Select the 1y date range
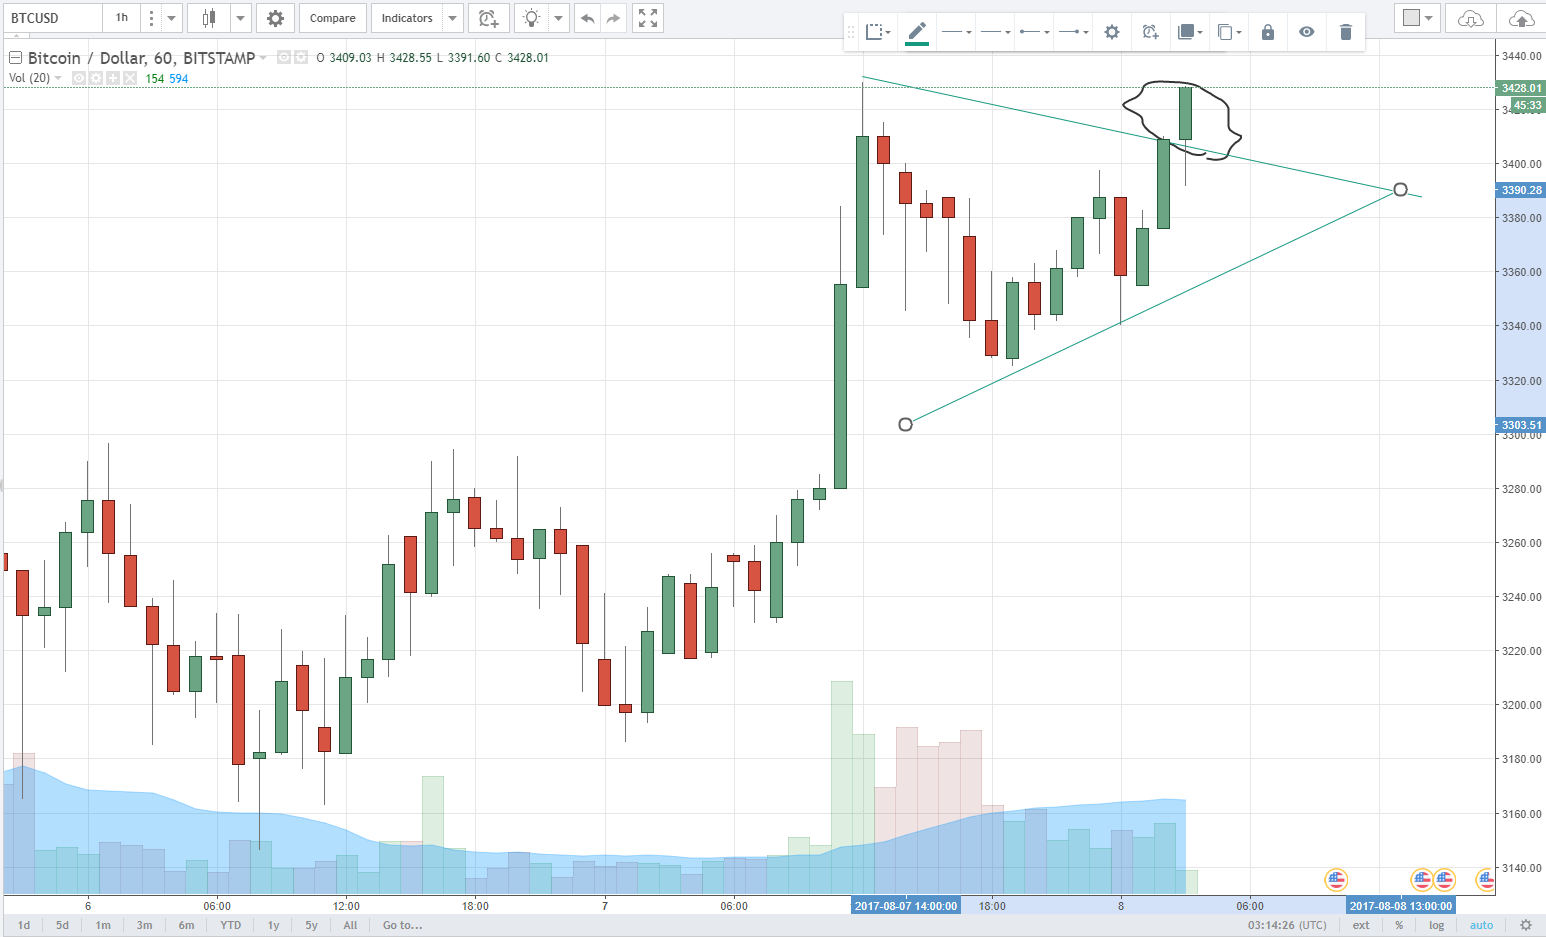The width and height of the screenshot is (1546, 937). [273, 925]
